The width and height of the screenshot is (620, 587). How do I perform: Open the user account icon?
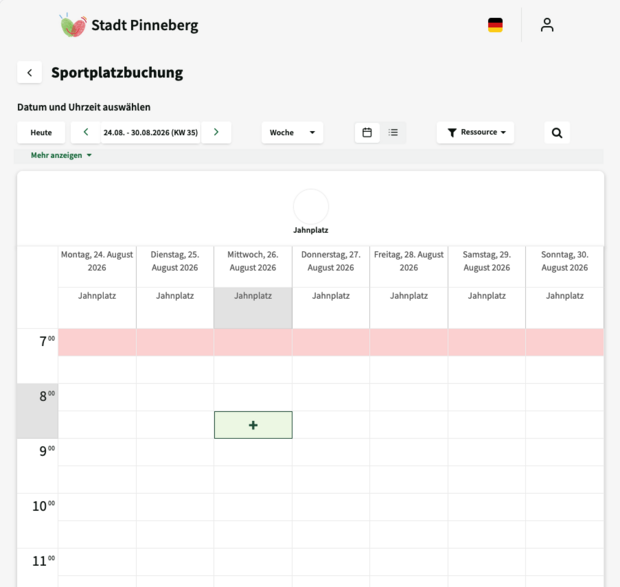(x=547, y=25)
